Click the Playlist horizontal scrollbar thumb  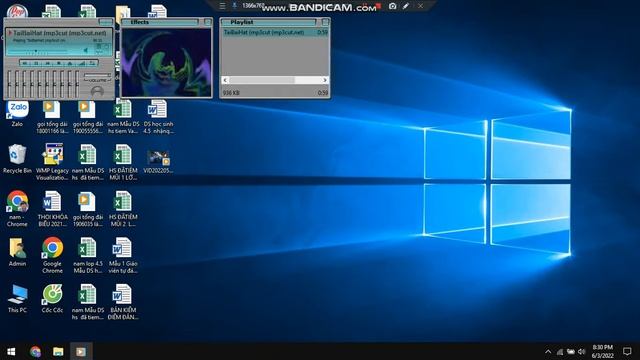click(x=262, y=80)
